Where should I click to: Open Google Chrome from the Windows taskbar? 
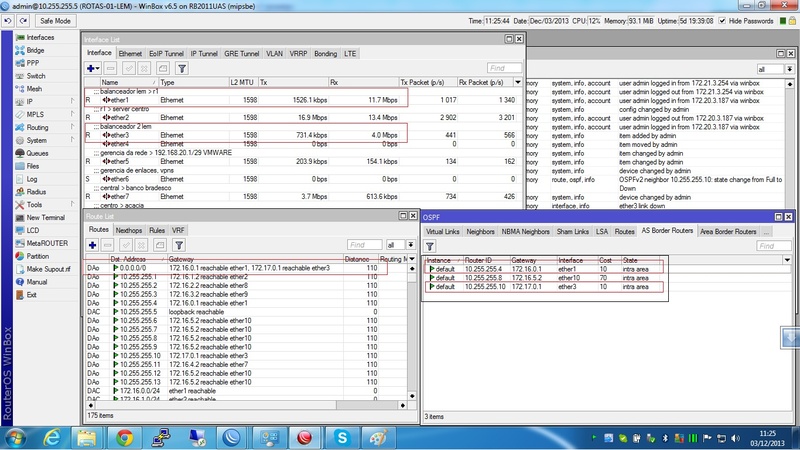pos(124,437)
